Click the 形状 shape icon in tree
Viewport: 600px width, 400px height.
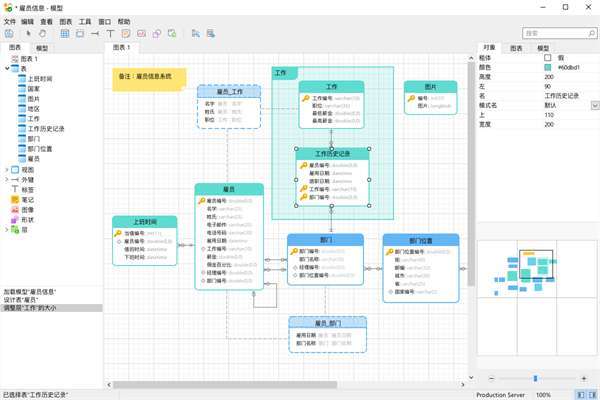[x=15, y=219]
